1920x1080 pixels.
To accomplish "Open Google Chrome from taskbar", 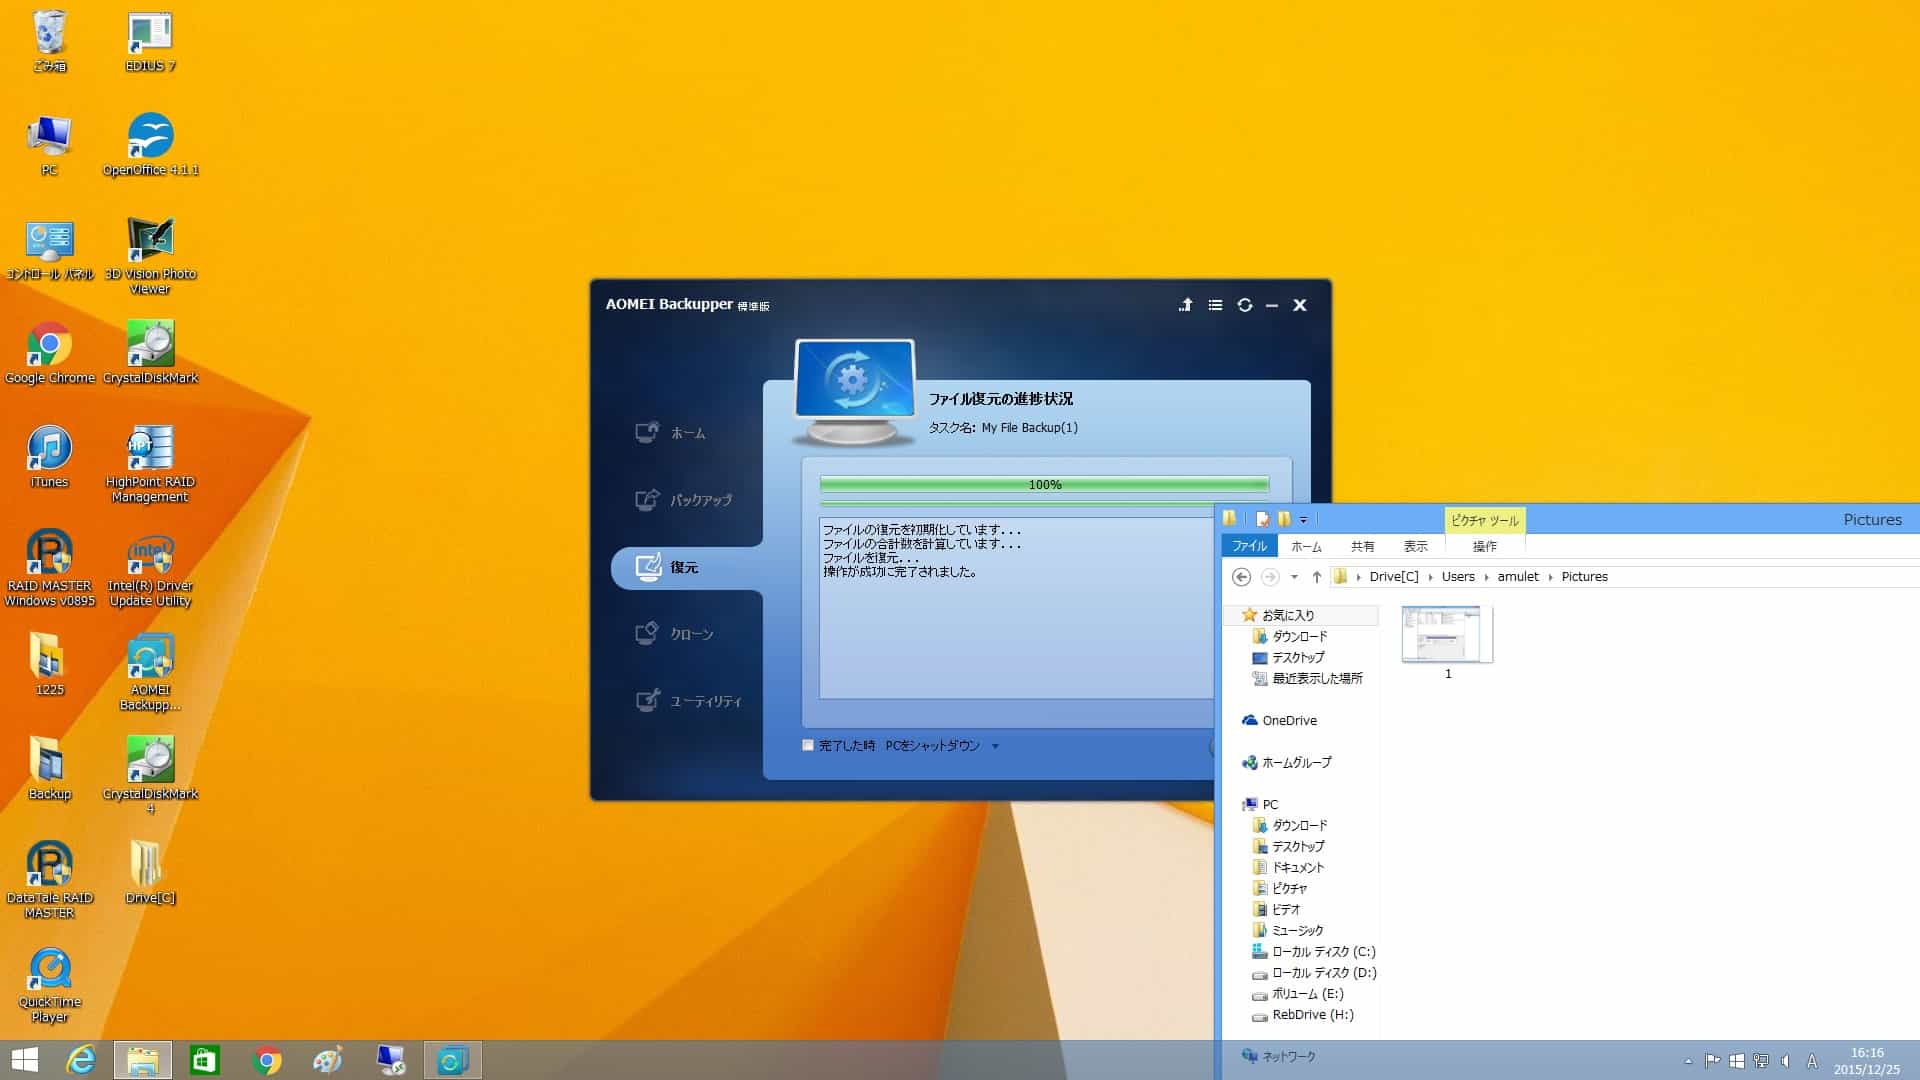I will [x=267, y=1060].
